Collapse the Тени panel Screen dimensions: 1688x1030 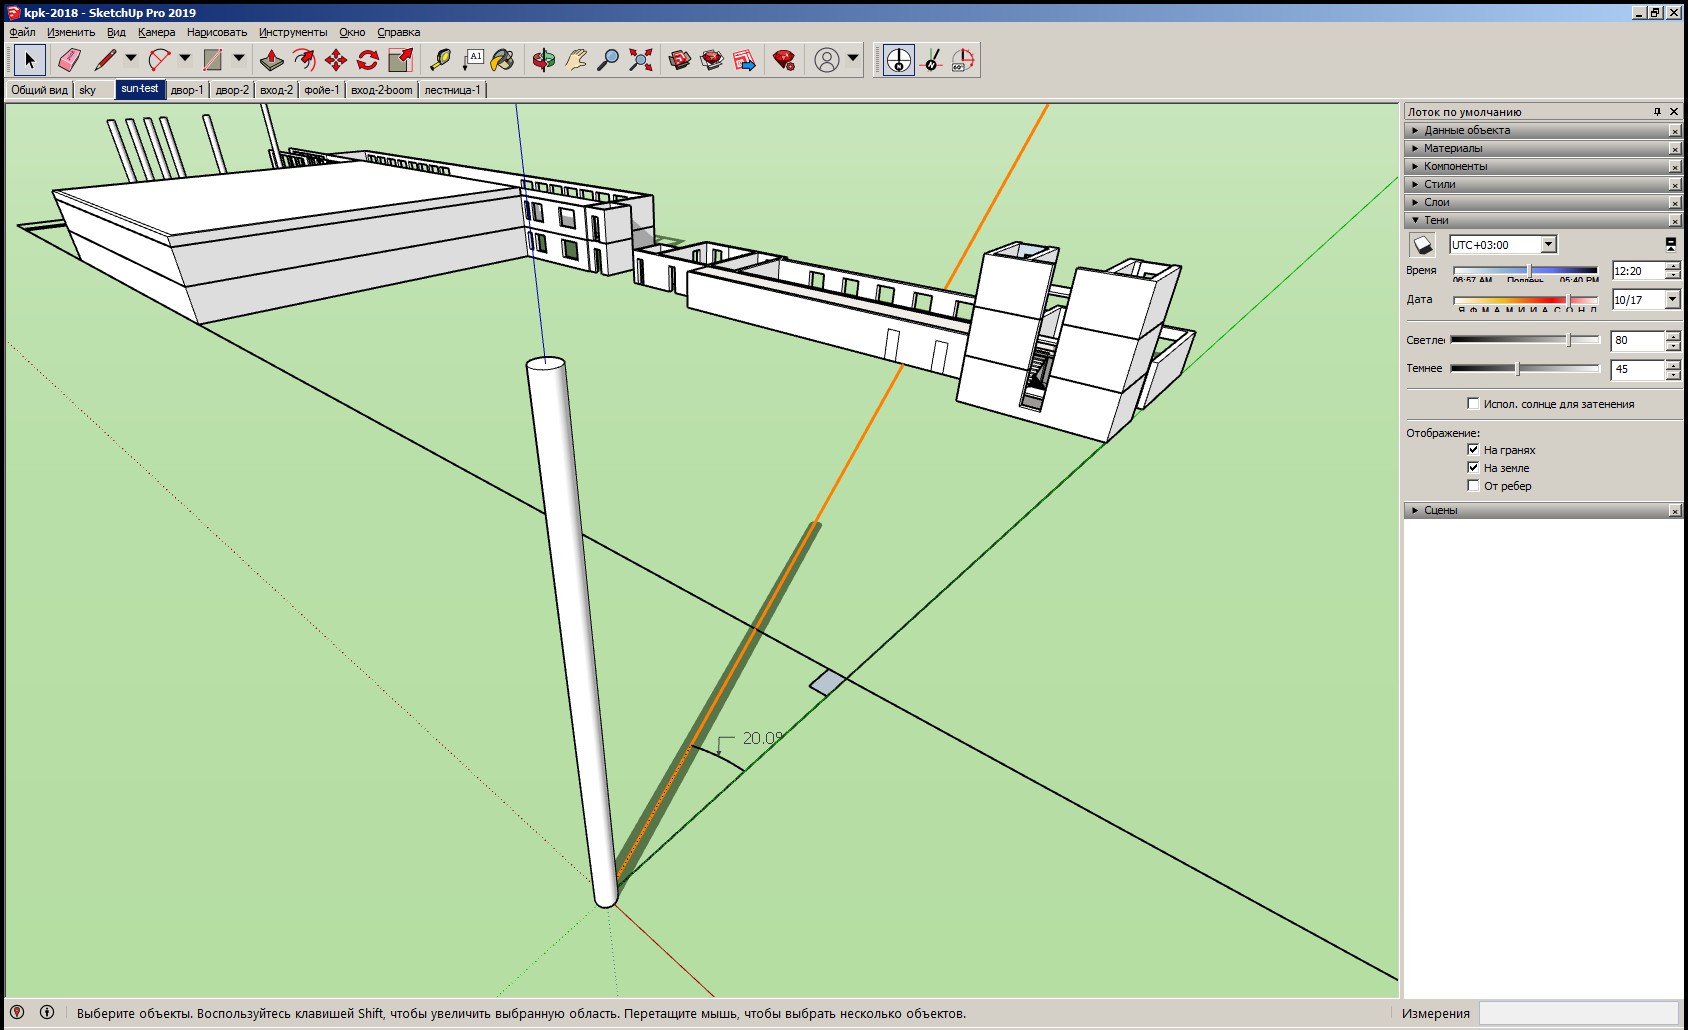tap(1543, 220)
